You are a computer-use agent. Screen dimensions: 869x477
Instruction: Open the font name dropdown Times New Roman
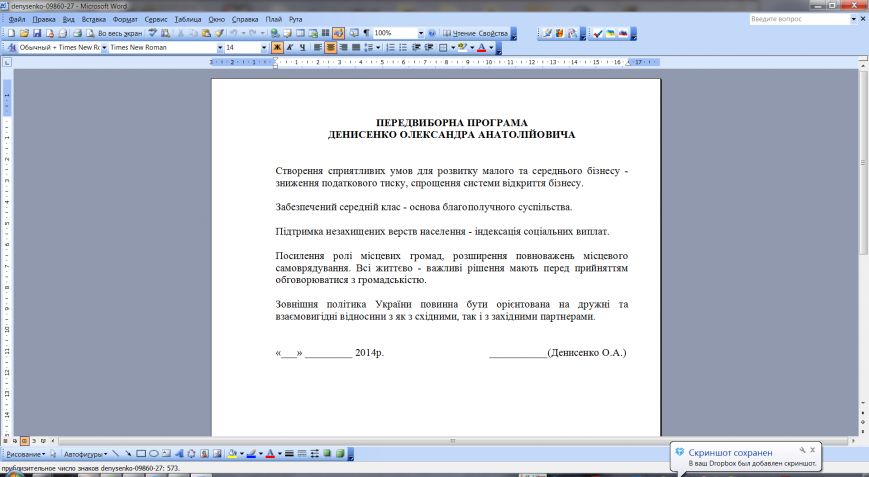click(219, 48)
